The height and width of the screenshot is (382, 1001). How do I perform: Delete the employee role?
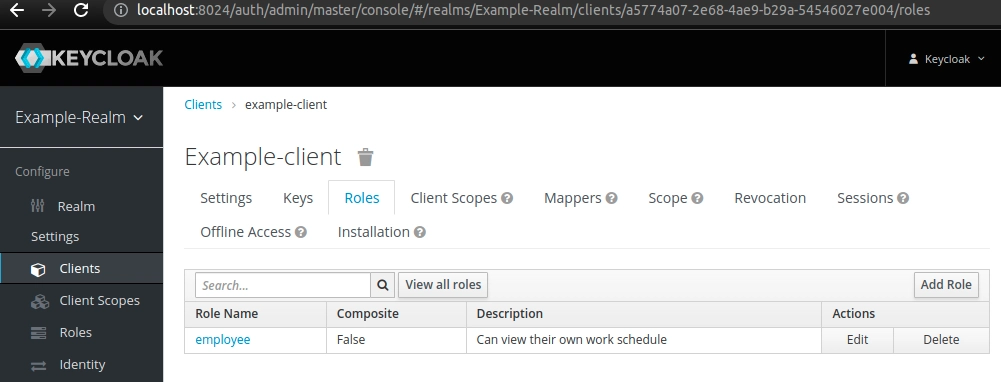941,340
